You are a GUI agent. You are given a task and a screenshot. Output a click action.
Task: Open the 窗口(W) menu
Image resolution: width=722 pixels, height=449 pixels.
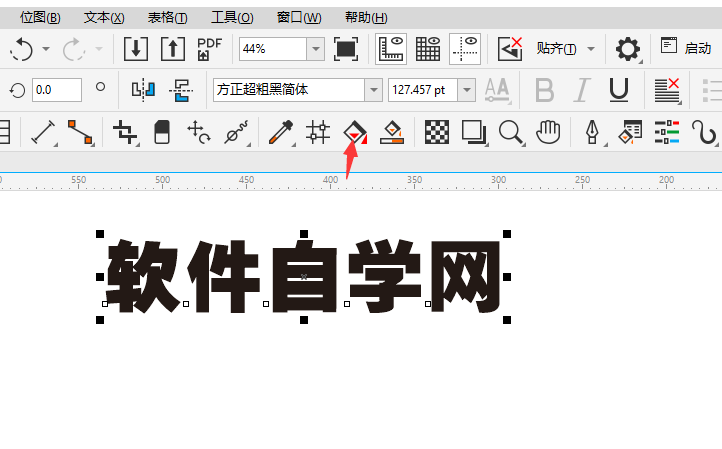pyautogui.click(x=299, y=17)
